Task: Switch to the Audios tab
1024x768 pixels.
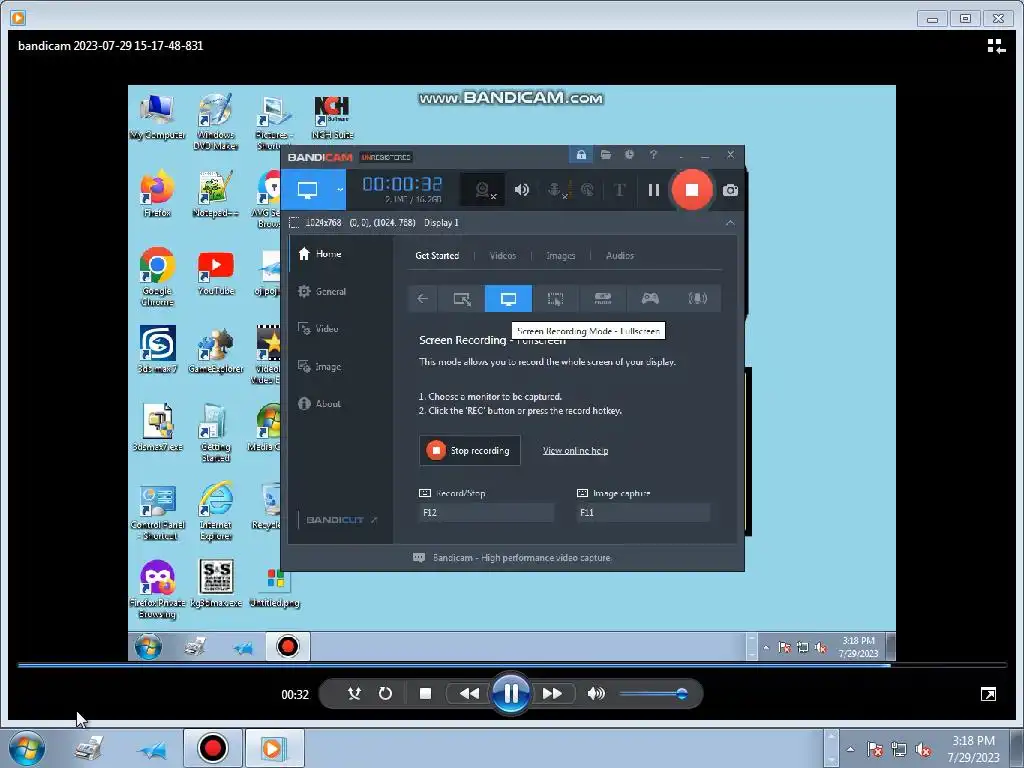Action: tap(620, 255)
